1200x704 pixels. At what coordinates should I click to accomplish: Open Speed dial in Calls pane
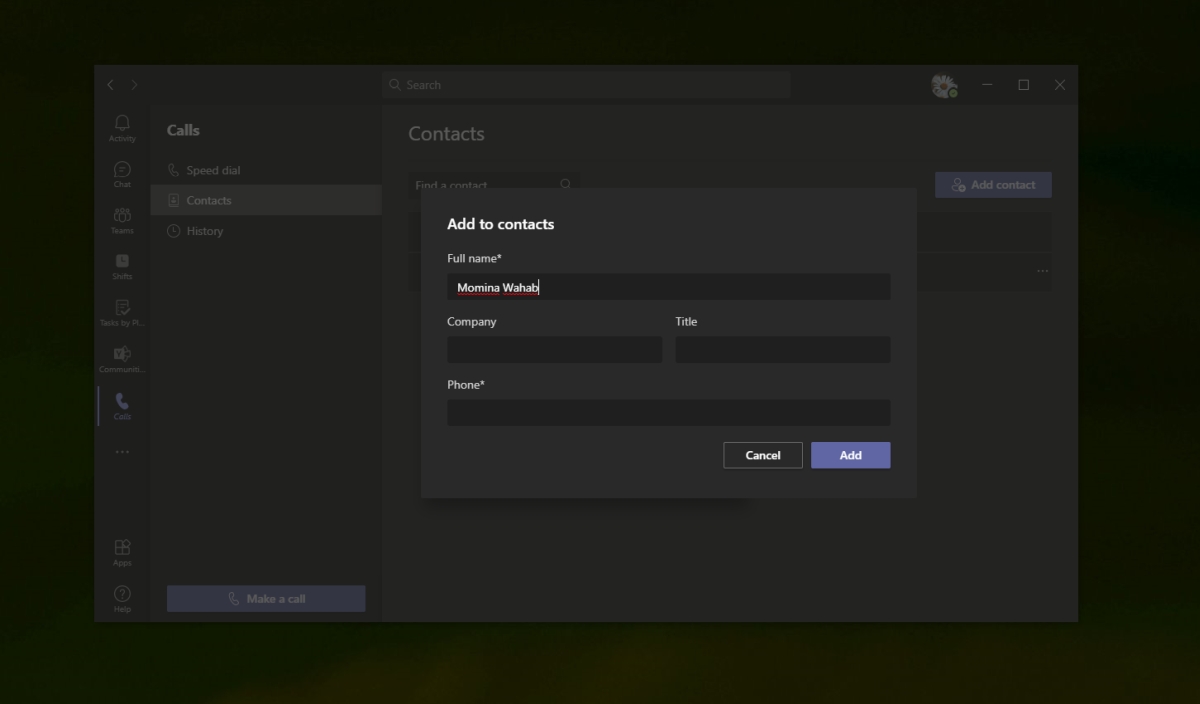click(x=266, y=170)
